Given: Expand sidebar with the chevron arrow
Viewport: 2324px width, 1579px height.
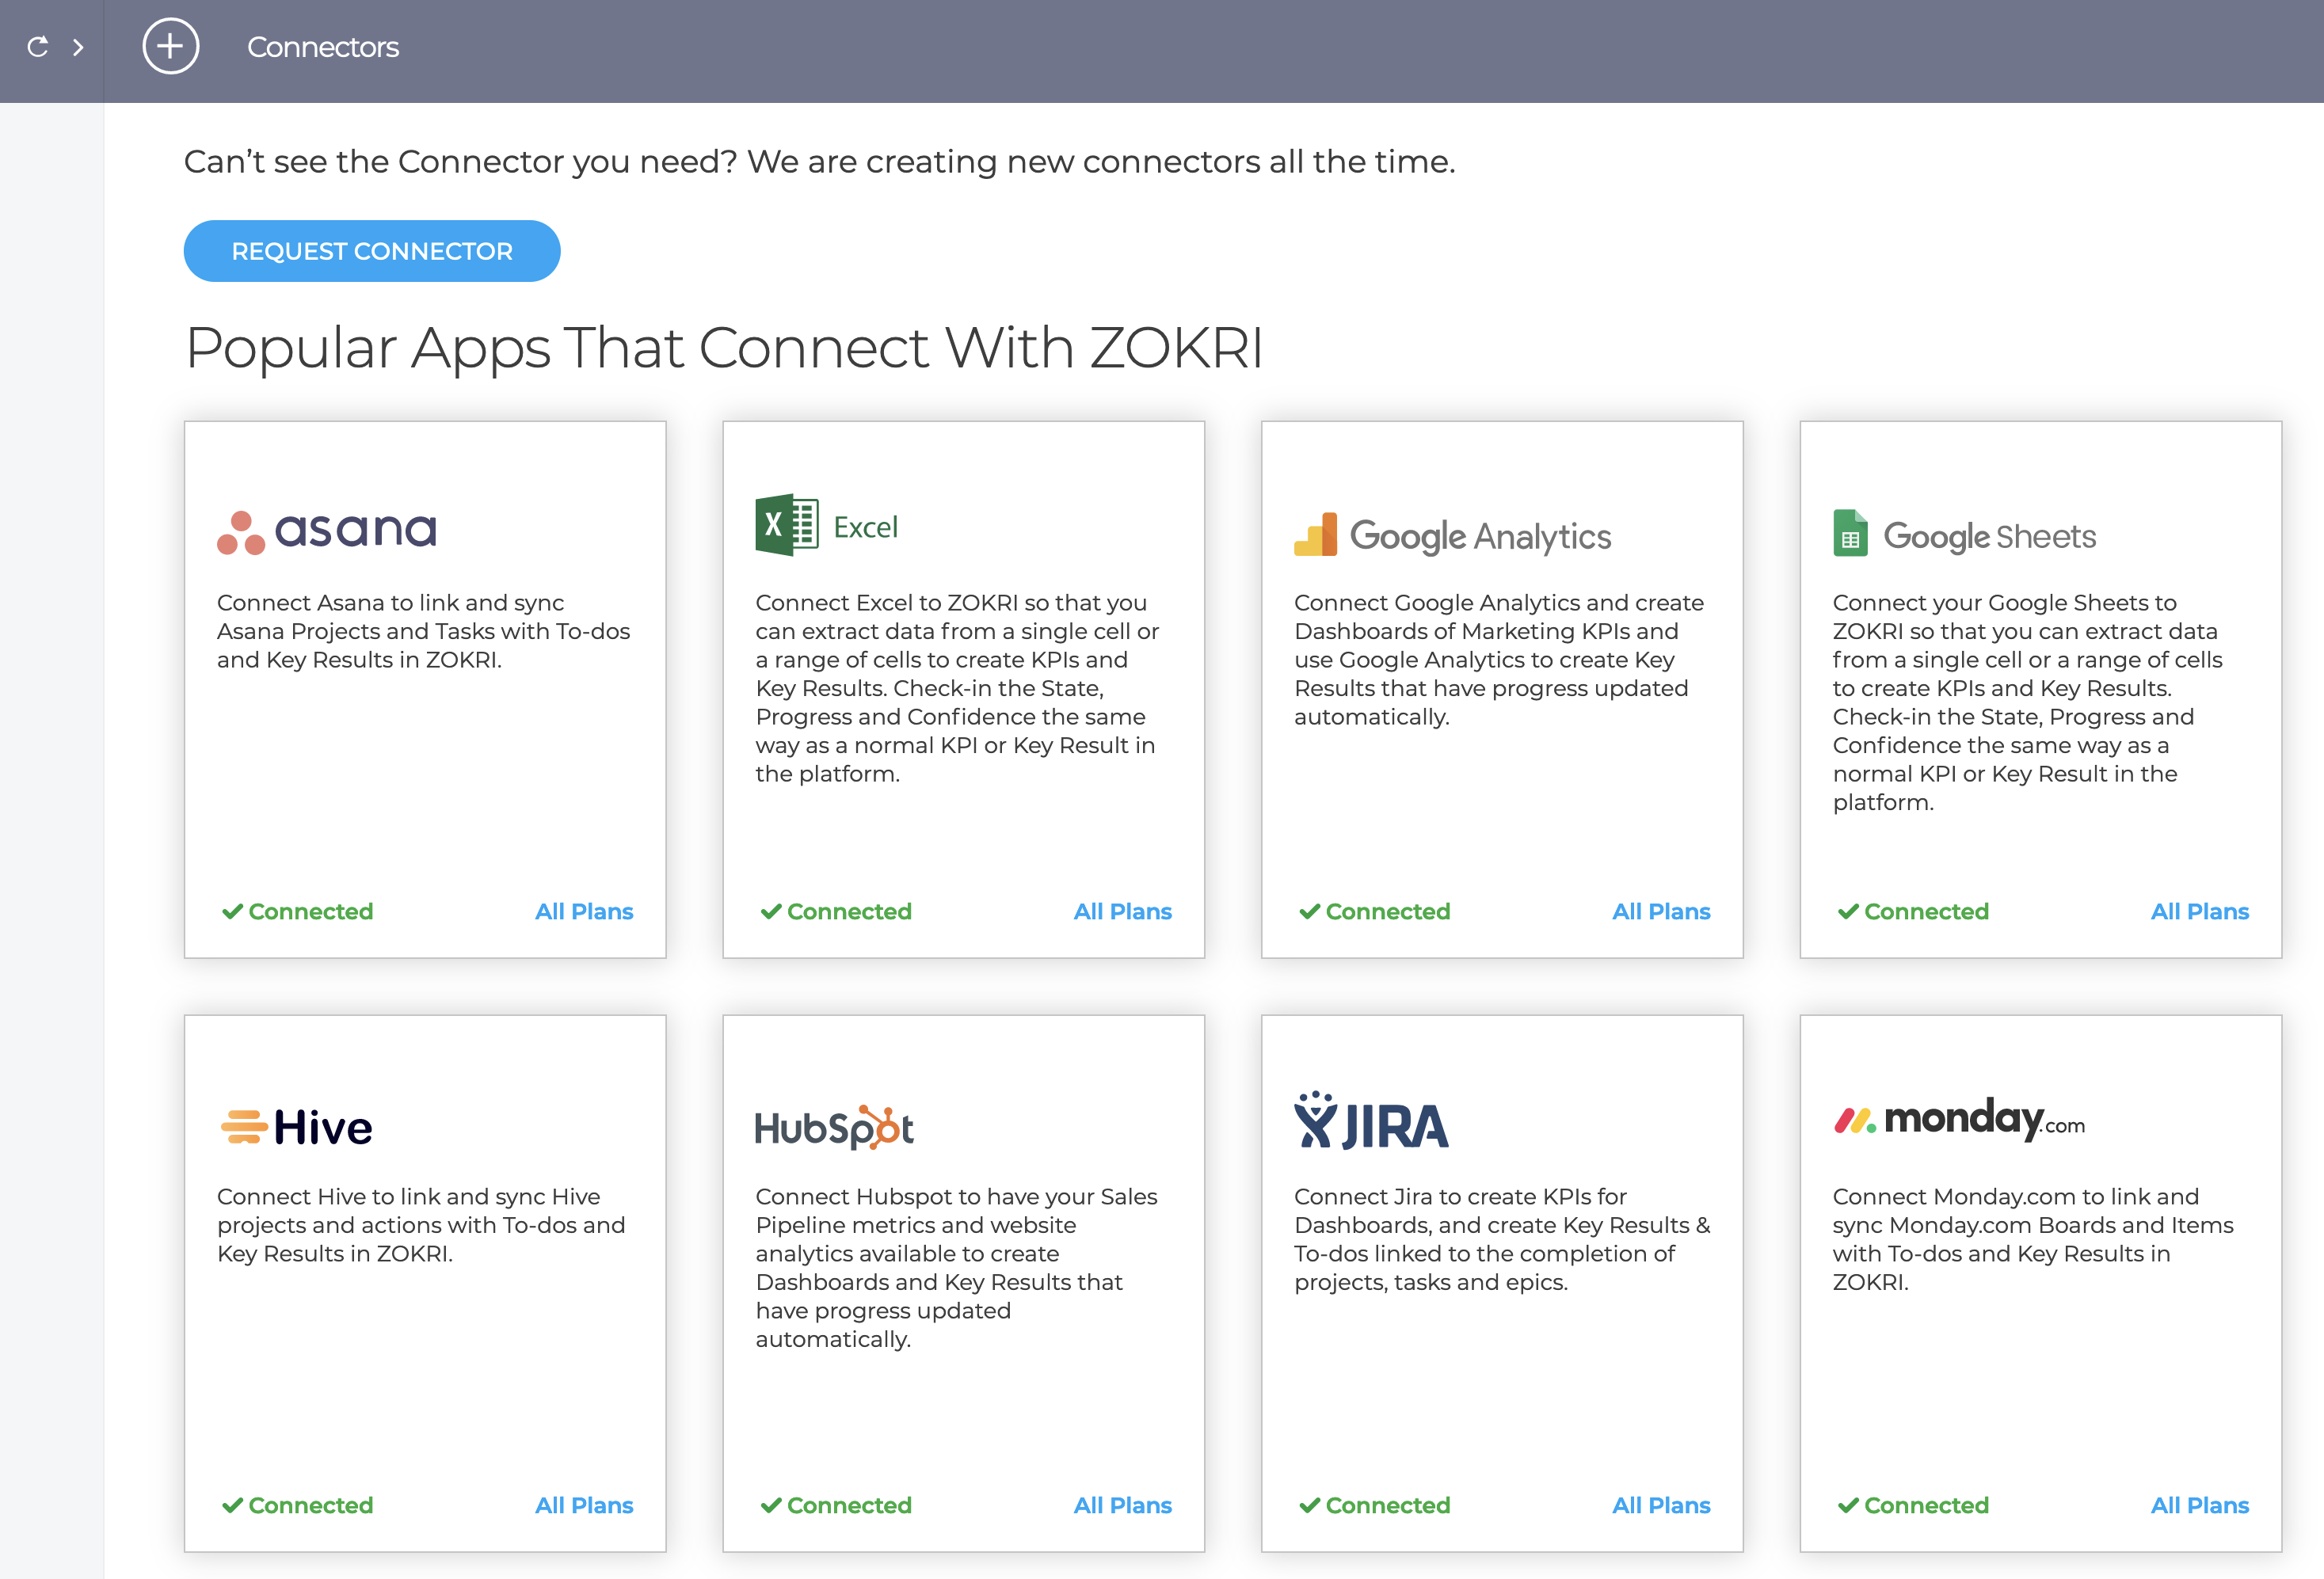Looking at the screenshot, I should 78,47.
